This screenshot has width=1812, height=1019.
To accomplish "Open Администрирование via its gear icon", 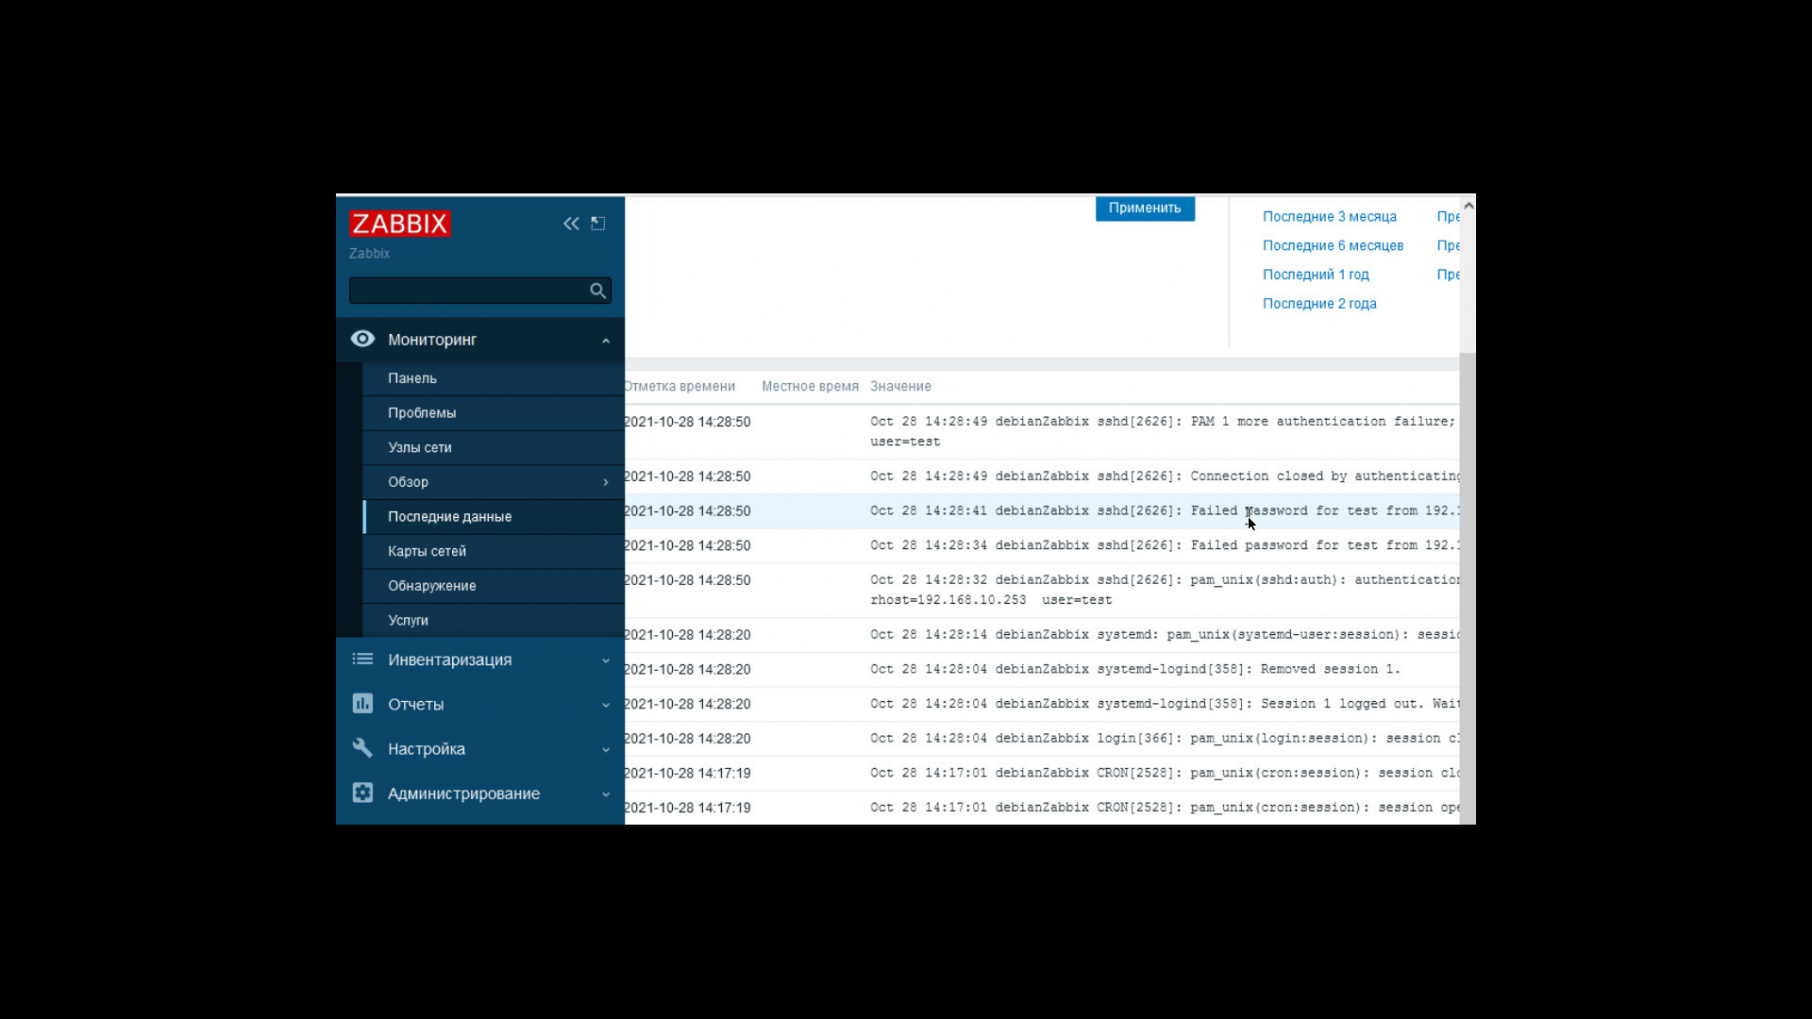I will tap(362, 792).
